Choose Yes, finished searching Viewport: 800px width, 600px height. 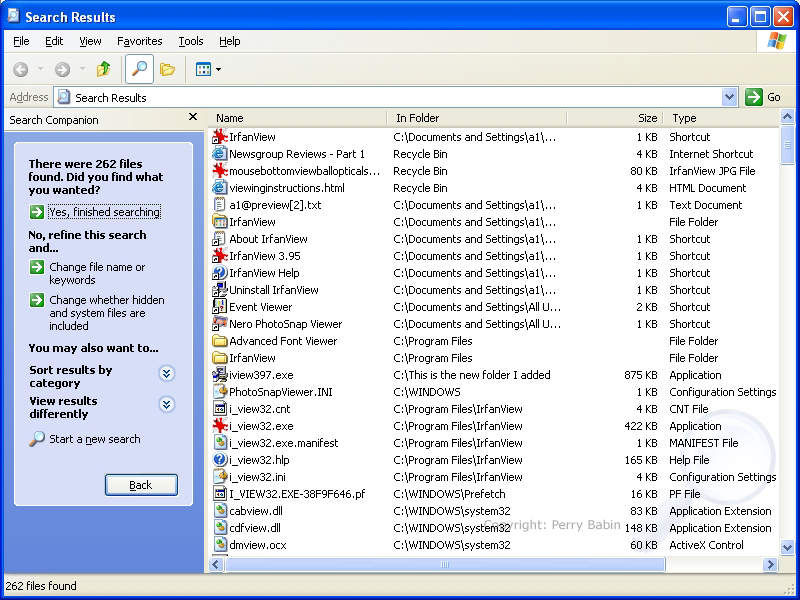point(105,212)
